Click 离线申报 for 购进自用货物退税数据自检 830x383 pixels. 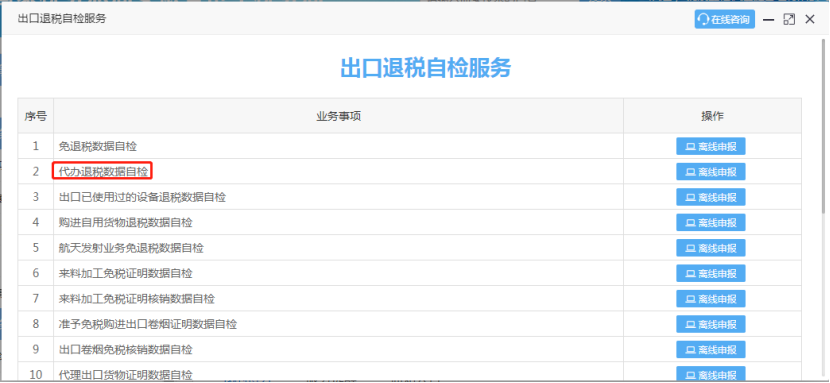[710, 222]
